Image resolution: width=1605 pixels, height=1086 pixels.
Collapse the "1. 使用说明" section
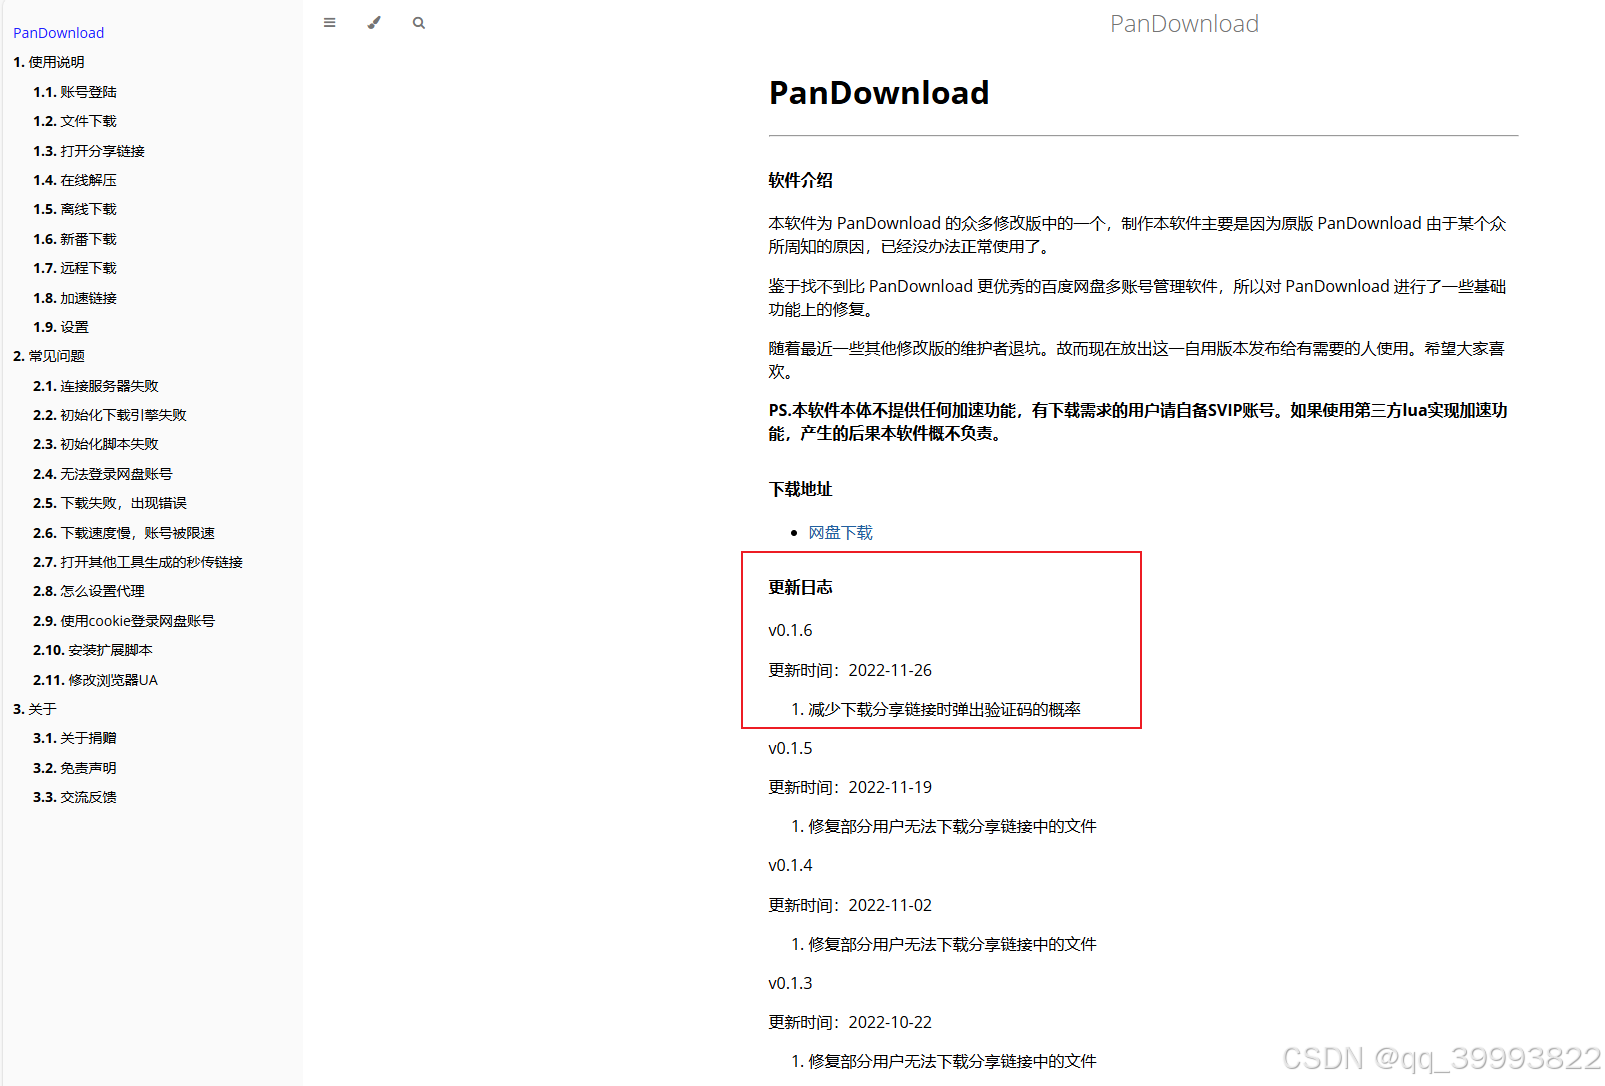[x=50, y=61]
